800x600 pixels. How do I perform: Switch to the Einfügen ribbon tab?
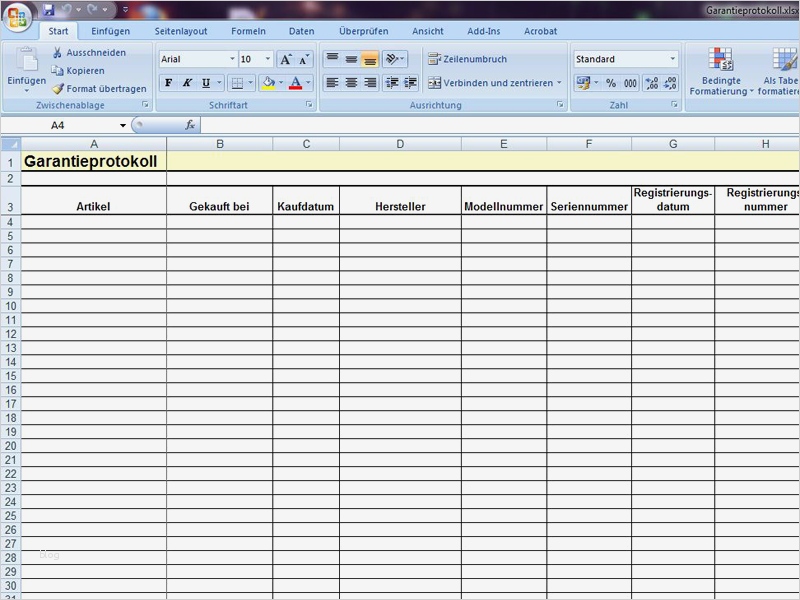click(x=110, y=31)
